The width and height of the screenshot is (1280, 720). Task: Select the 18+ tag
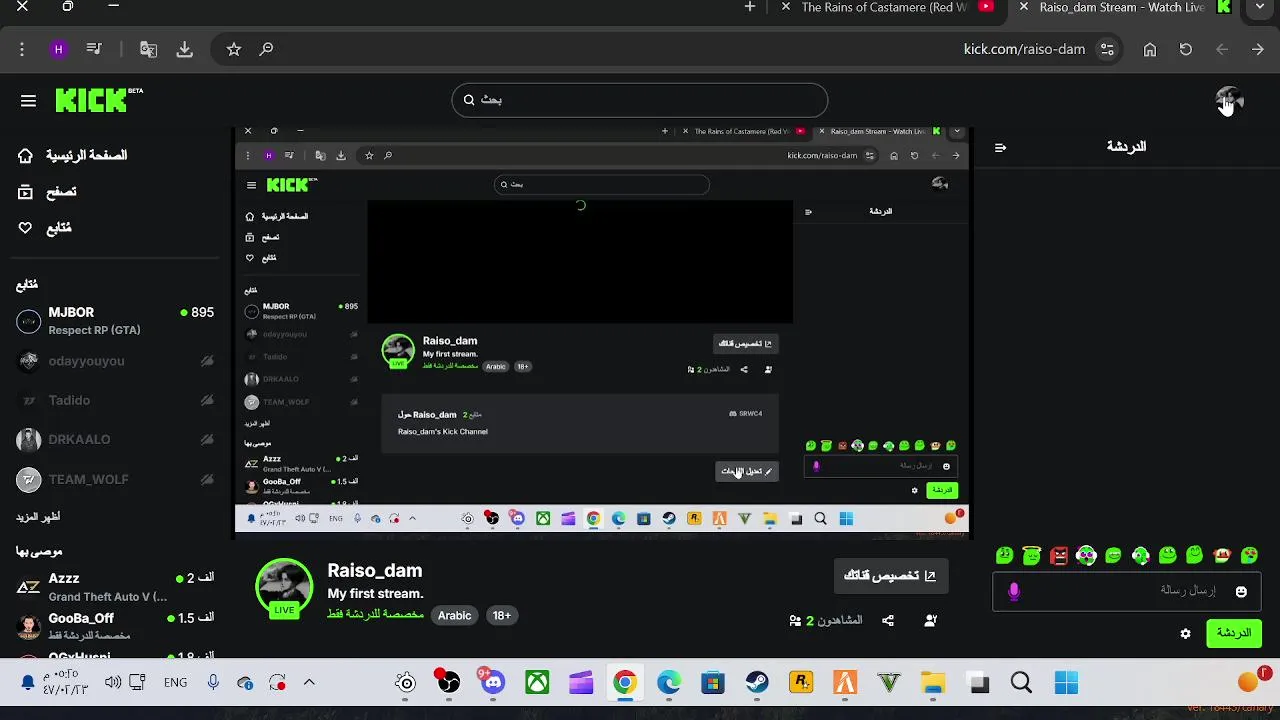[502, 616]
